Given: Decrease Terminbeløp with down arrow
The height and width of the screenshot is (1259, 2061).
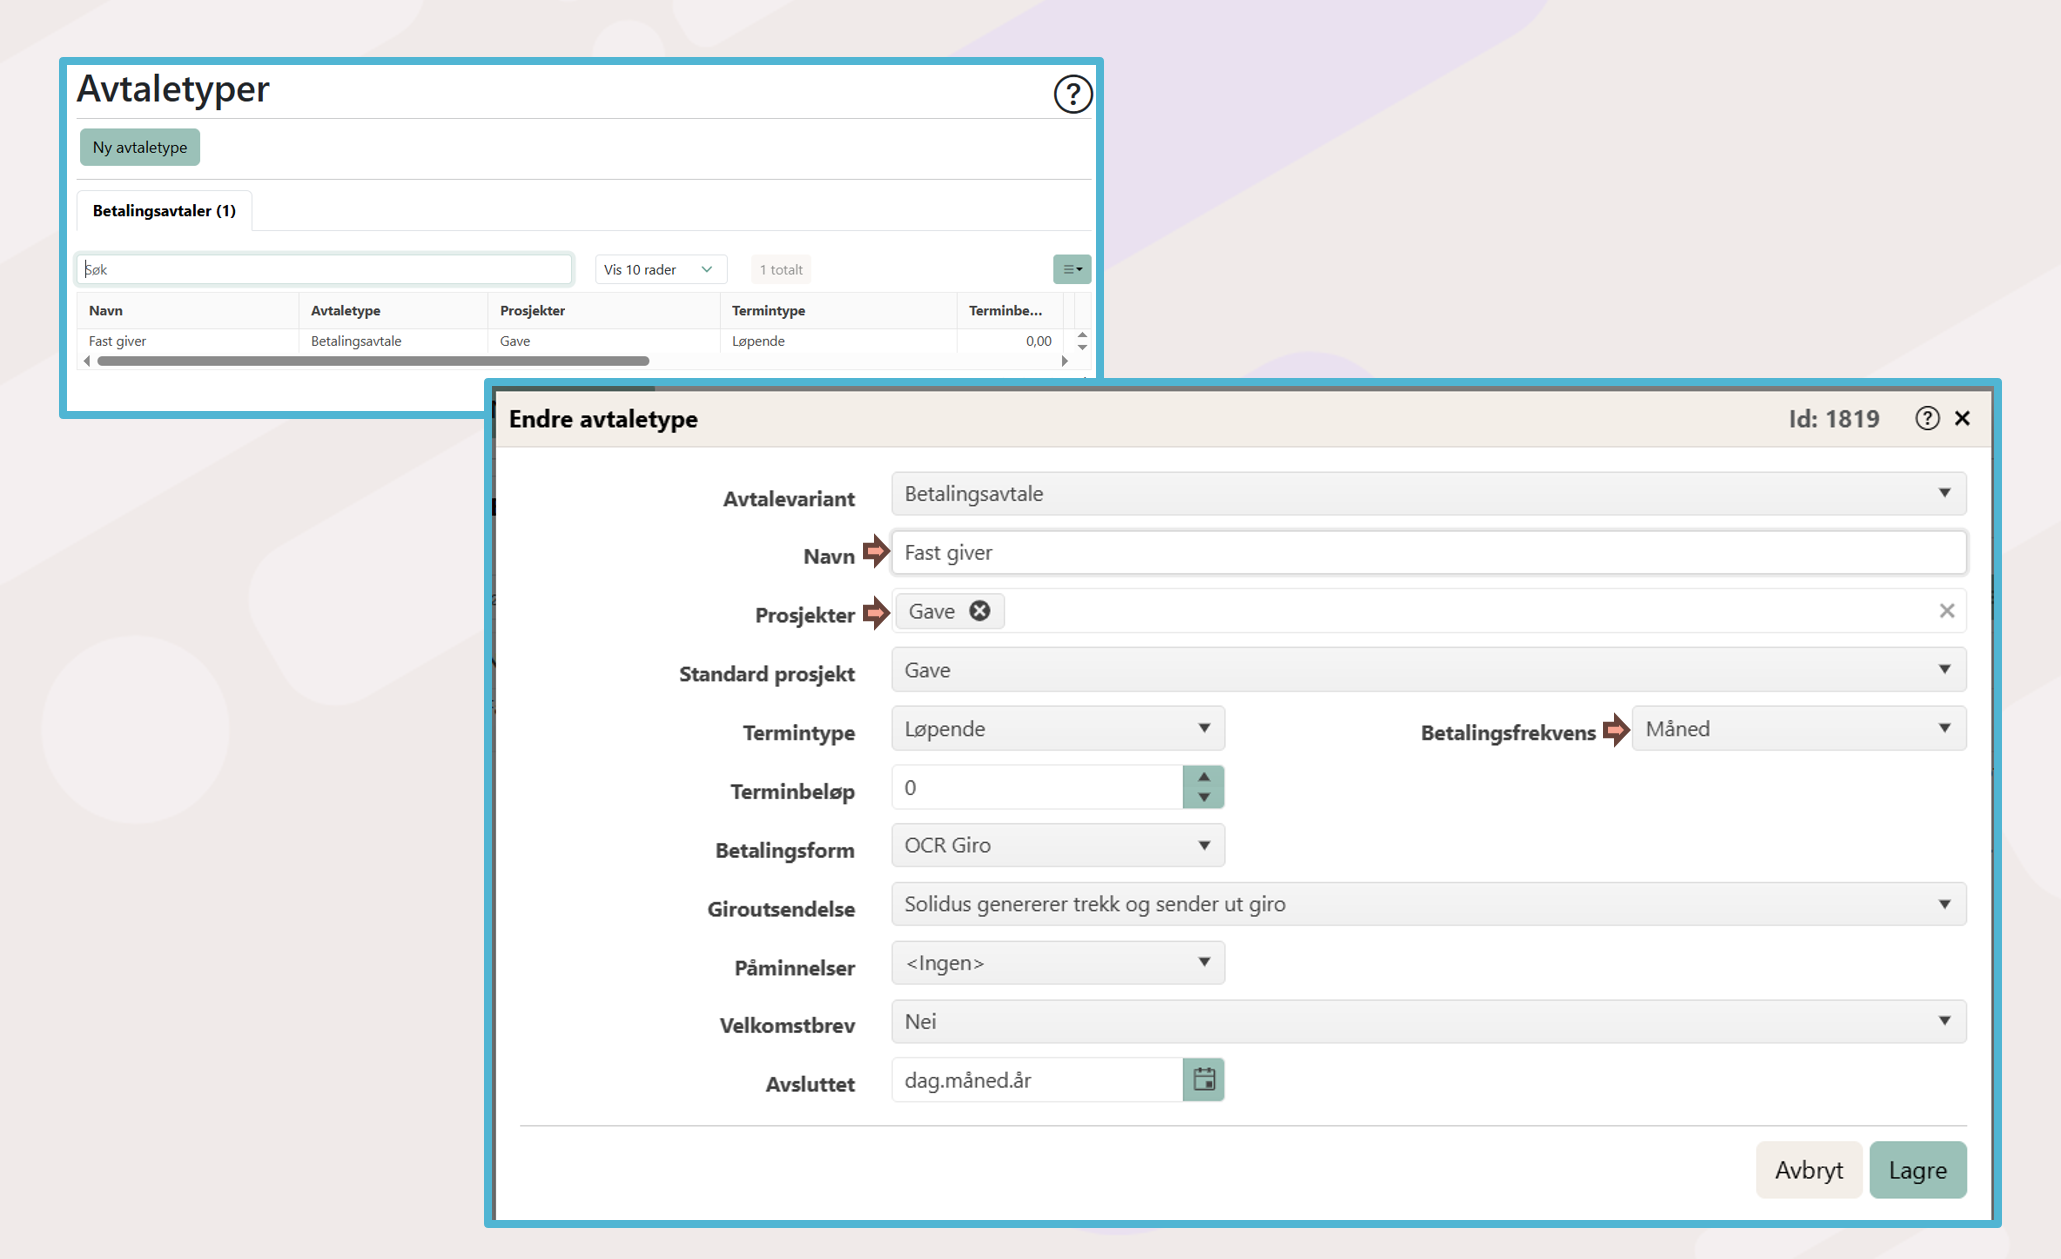Looking at the screenshot, I should (x=1203, y=798).
